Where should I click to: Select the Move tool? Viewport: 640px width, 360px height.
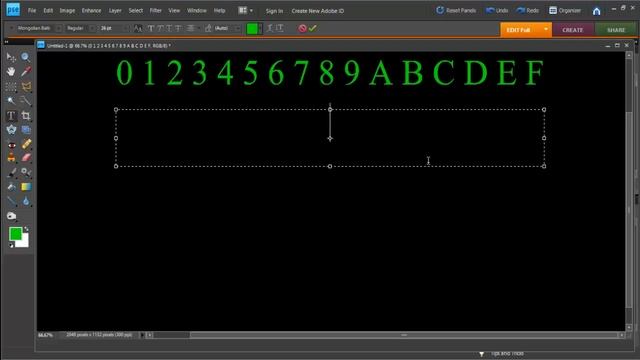point(11,57)
